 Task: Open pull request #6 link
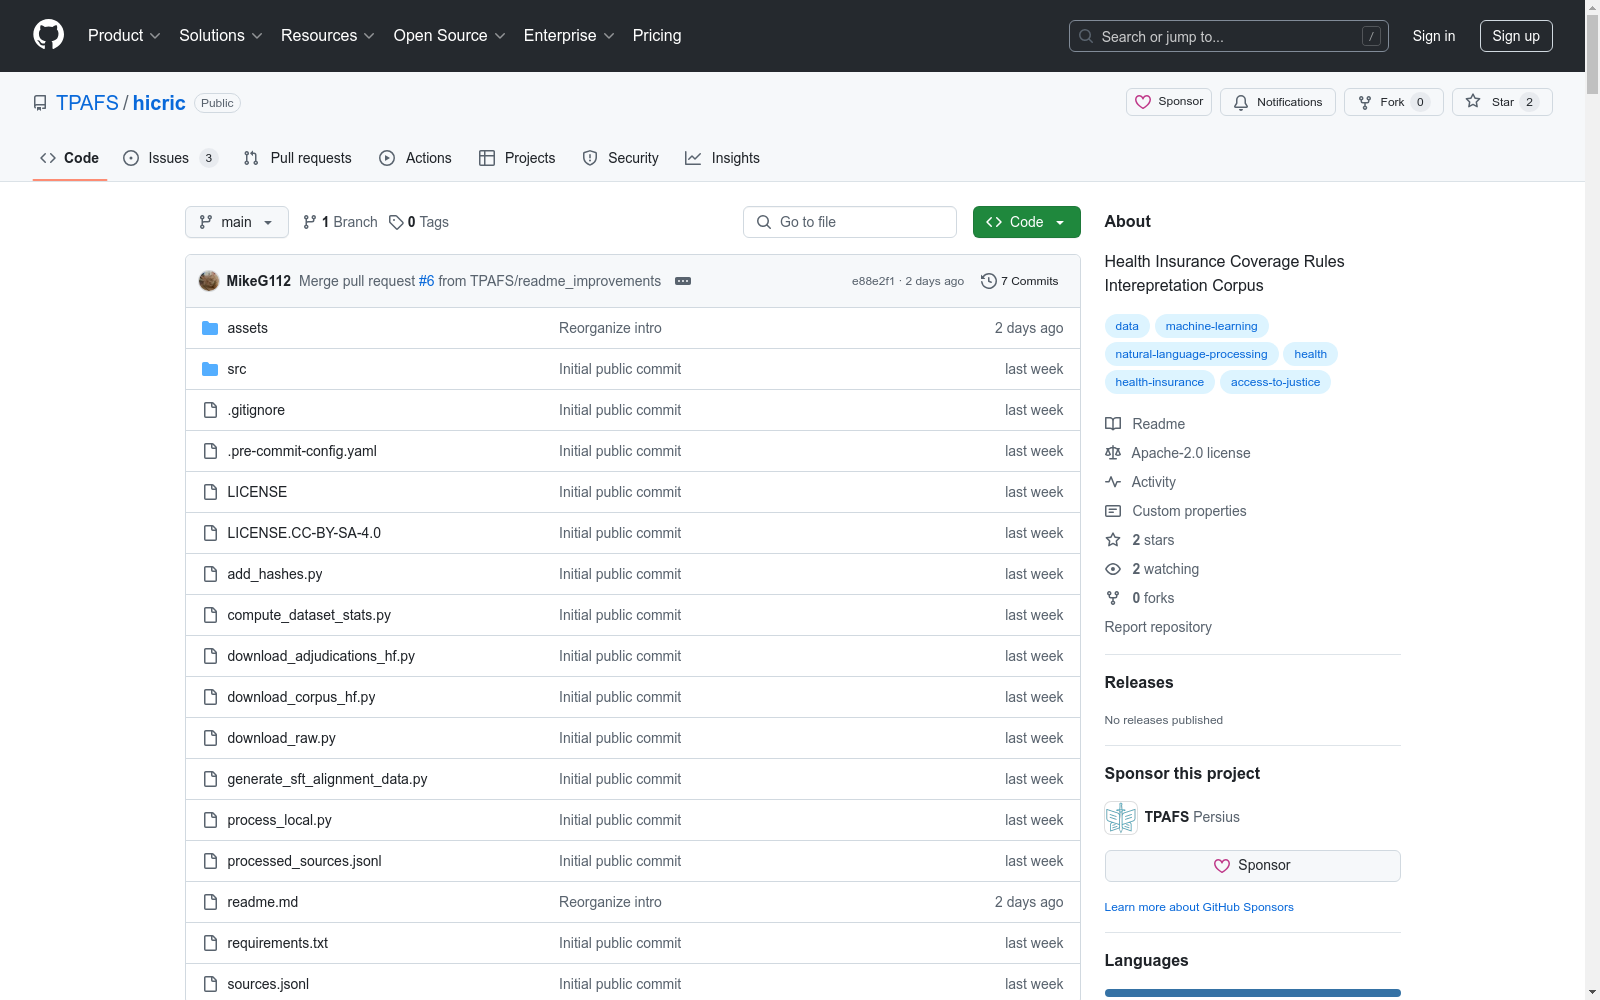tap(426, 281)
